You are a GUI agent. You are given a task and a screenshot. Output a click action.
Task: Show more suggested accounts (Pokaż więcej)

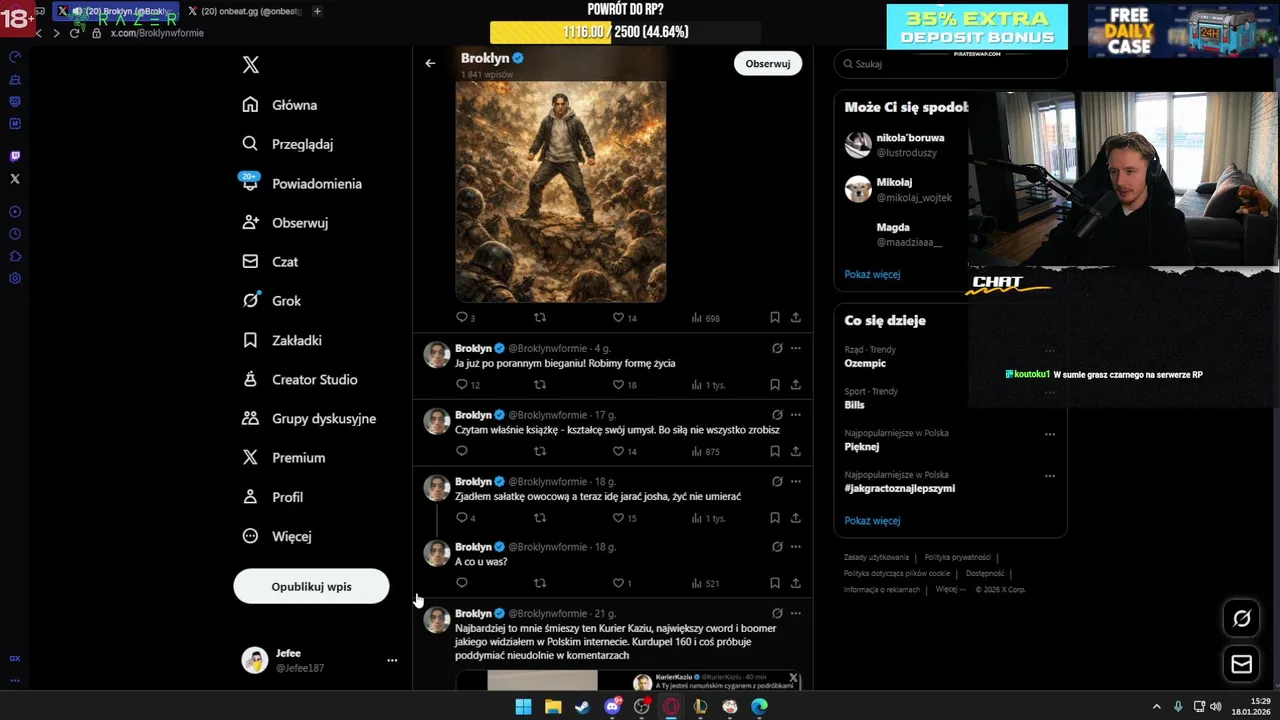tap(872, 274)
